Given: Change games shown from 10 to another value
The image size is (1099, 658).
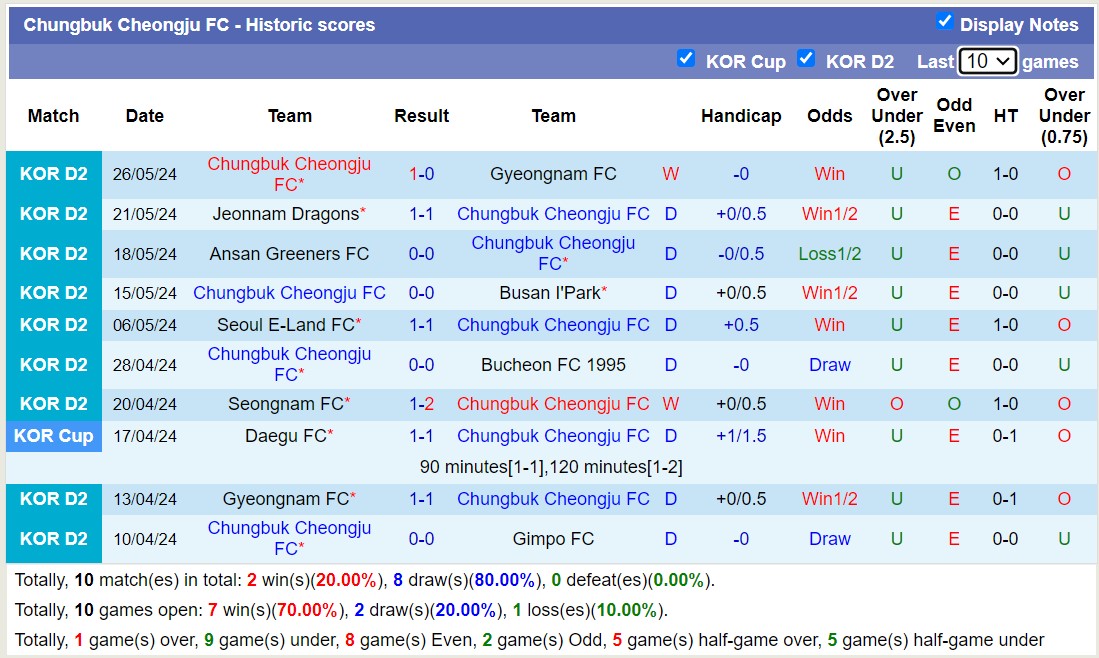Looking at the screenshot, I should click(x=987, y=61).
